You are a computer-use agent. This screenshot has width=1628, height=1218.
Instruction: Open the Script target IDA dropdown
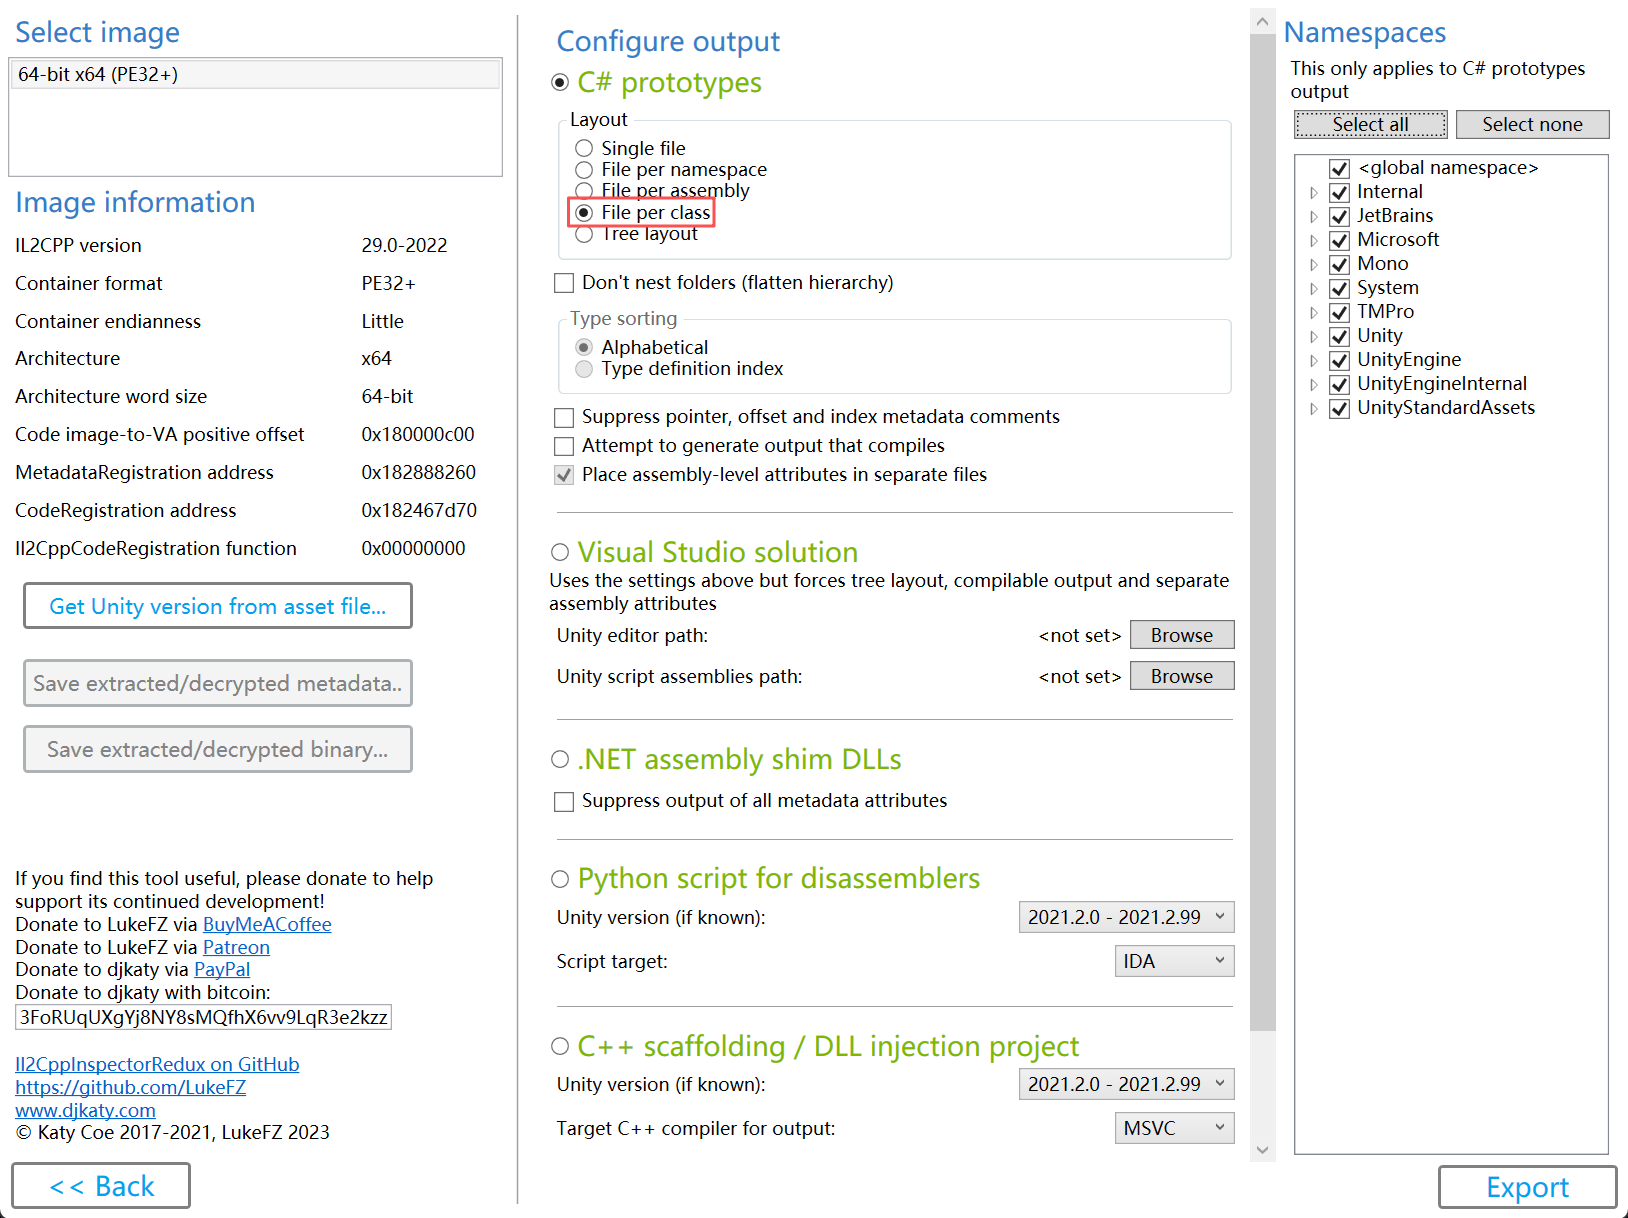(x=1174, y=962)
